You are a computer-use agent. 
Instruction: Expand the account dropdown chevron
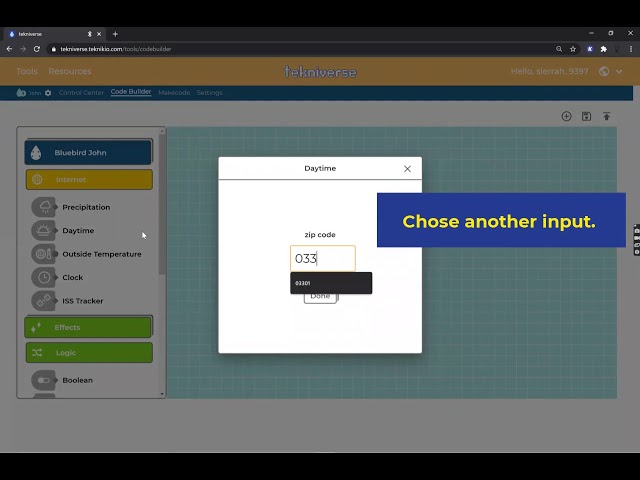619,72
